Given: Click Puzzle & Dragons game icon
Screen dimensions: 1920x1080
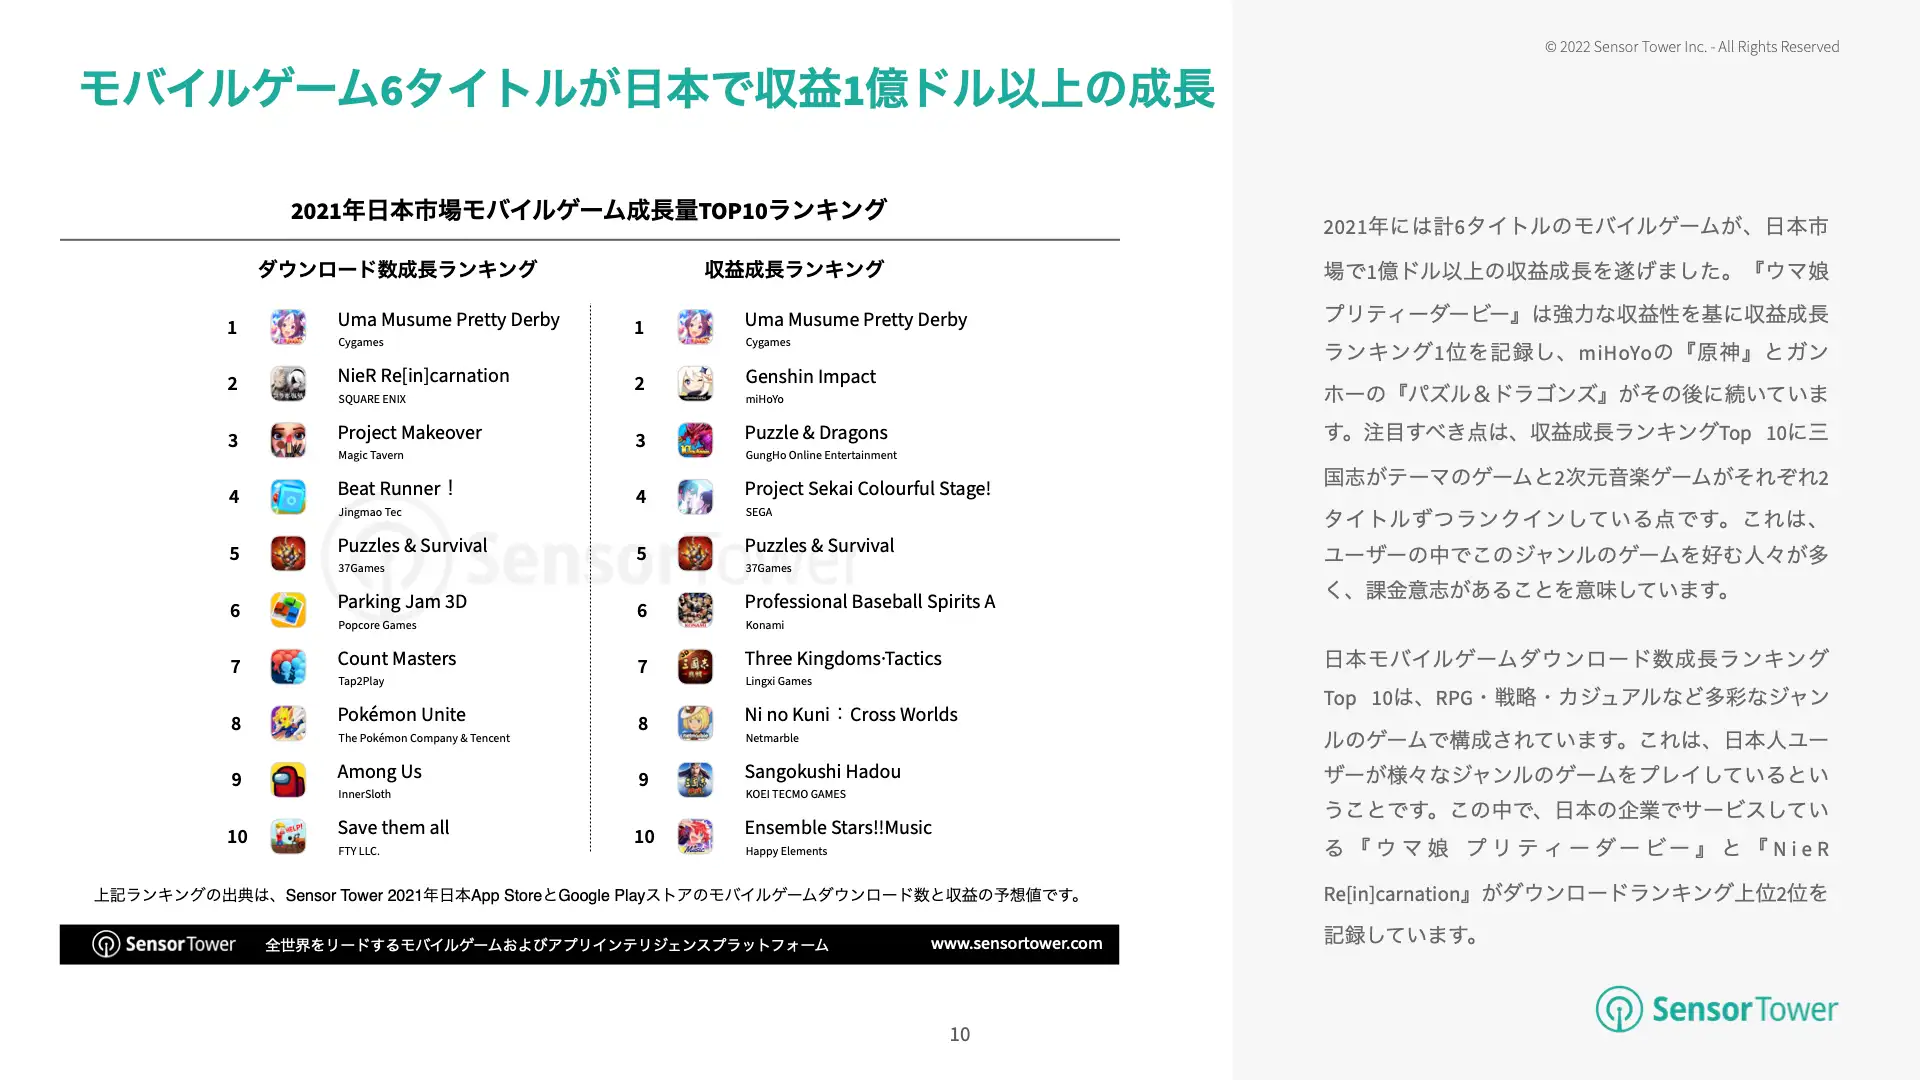Looking at the screenshot, I should (x=695, y=440).
